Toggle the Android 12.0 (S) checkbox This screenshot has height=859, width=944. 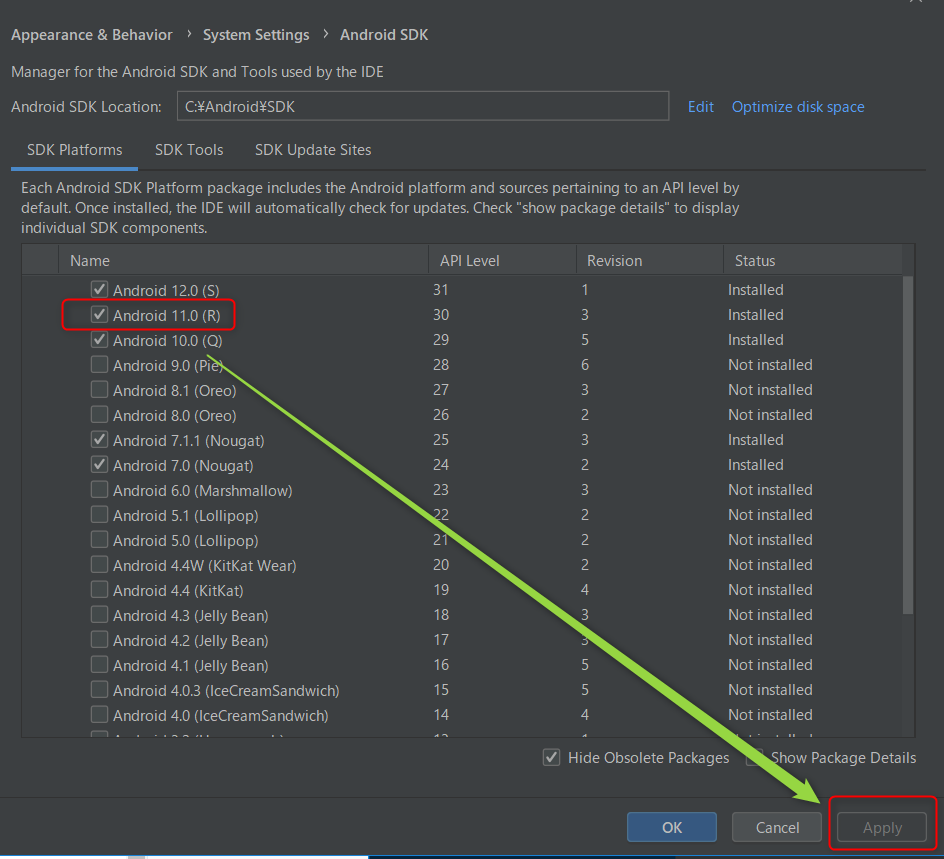(x=99, y=290)
